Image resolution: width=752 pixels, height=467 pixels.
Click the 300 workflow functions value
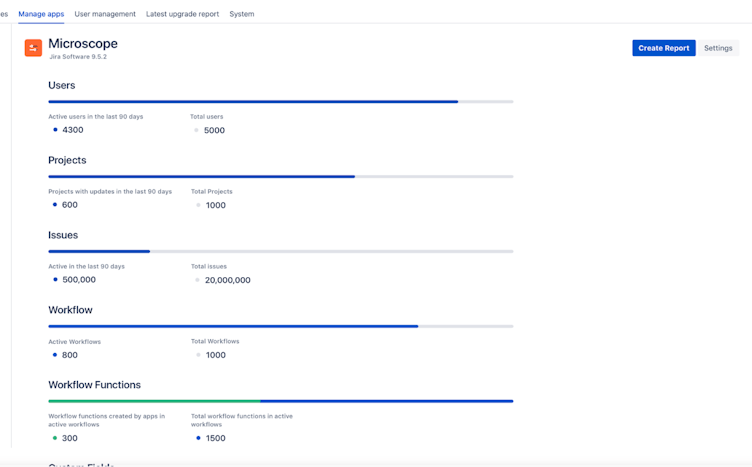pos(70,438)
